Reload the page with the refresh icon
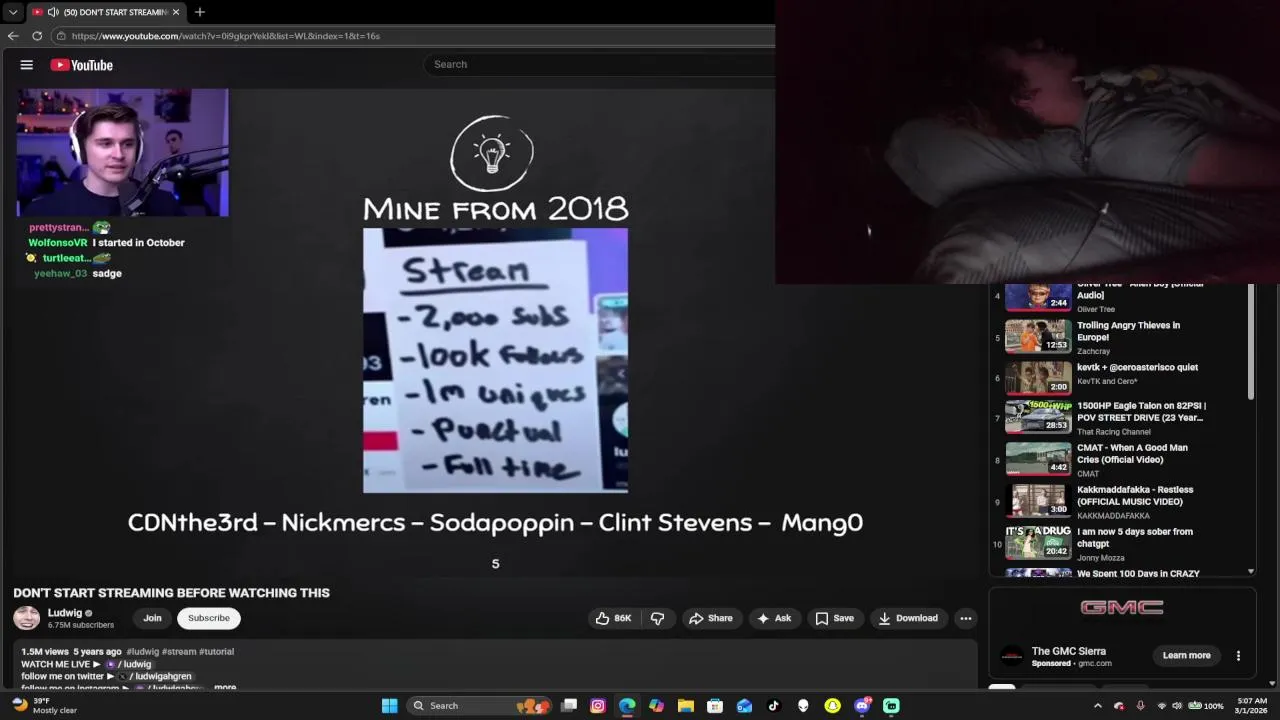This screenshot has height=720, width=1280. click(x=37, y=36)
